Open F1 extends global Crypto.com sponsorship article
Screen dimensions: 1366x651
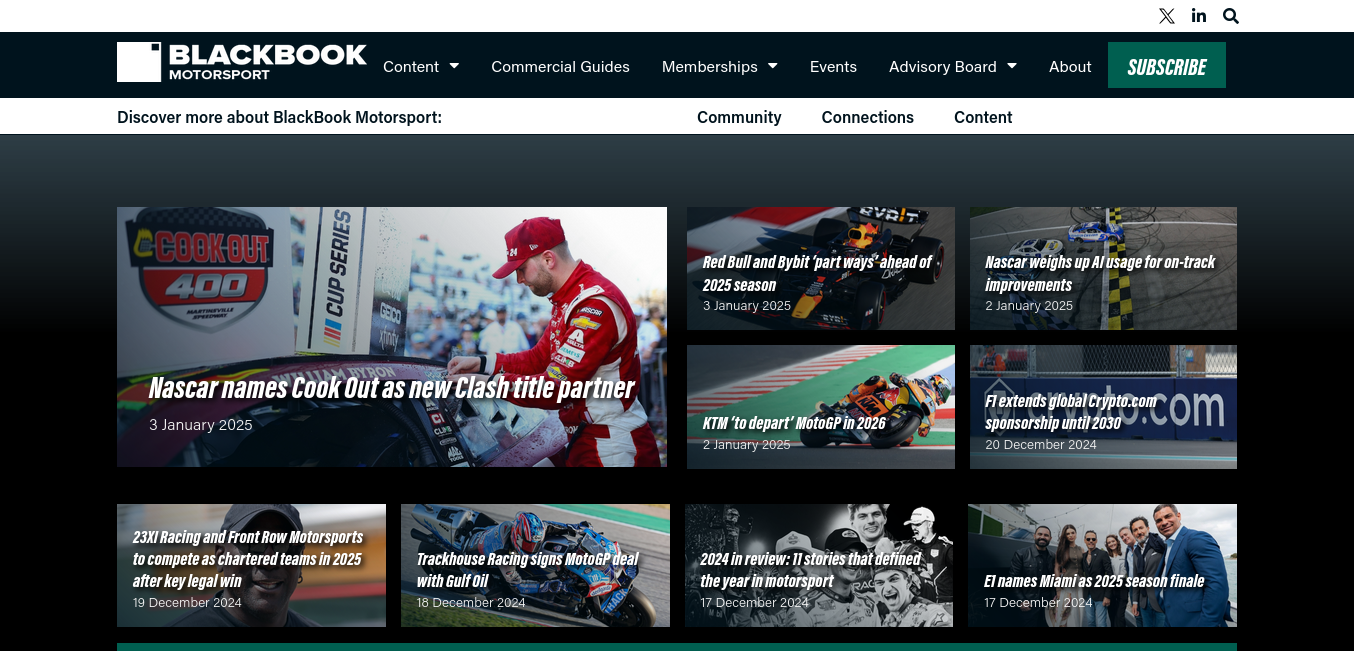coord(1070,411)
